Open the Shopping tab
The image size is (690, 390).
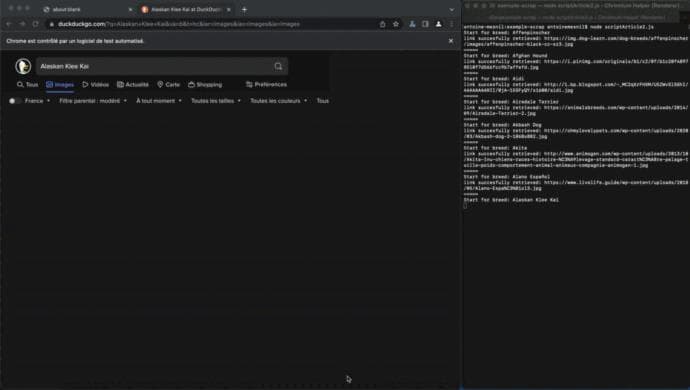tap(205, 85)
